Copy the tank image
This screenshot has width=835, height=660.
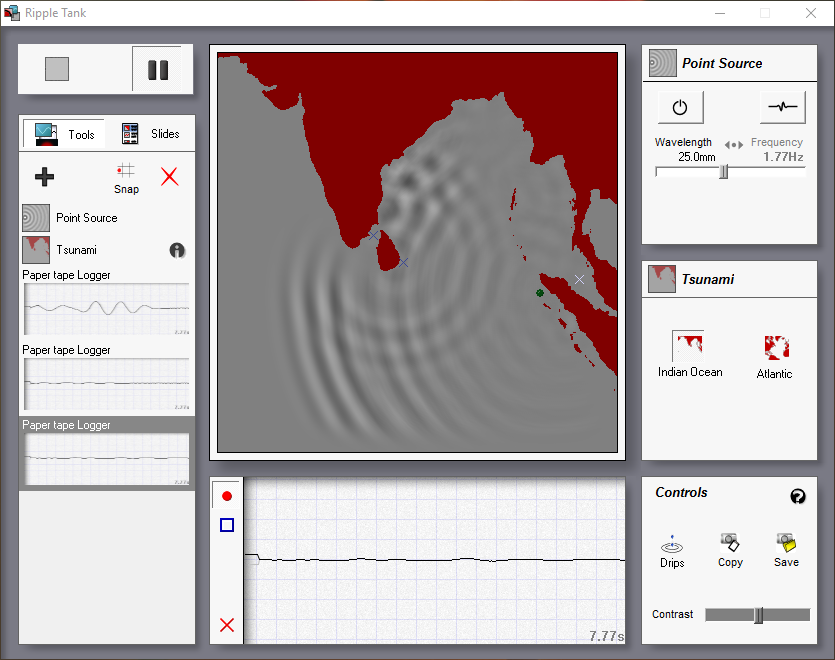coord(730,550)
